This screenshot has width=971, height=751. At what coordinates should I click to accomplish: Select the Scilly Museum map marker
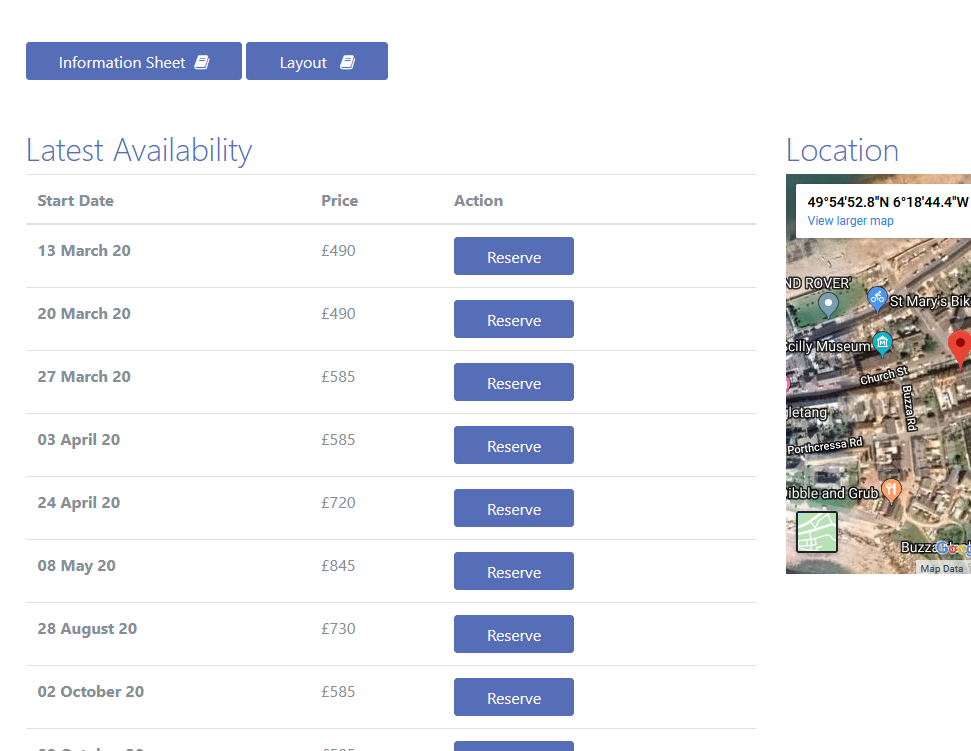pyautogui.click(x=882, y=343)
